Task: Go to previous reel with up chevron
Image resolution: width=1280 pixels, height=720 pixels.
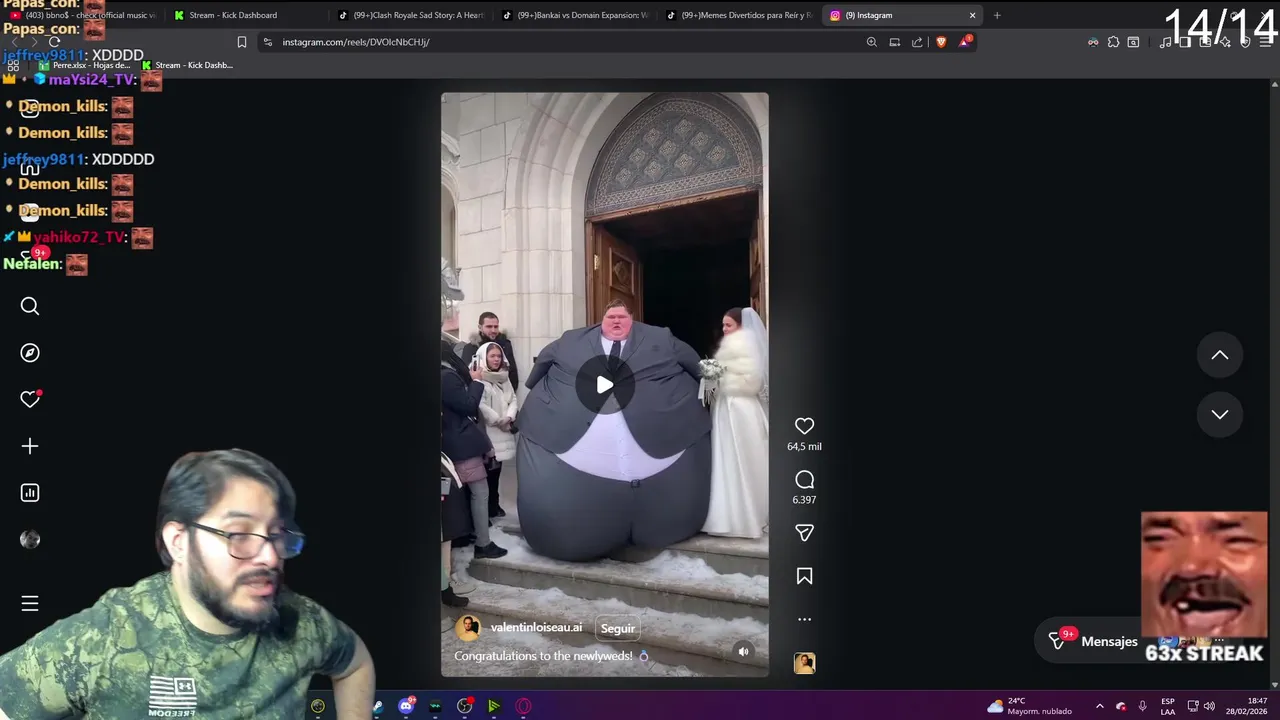Action: (1220, 355)
